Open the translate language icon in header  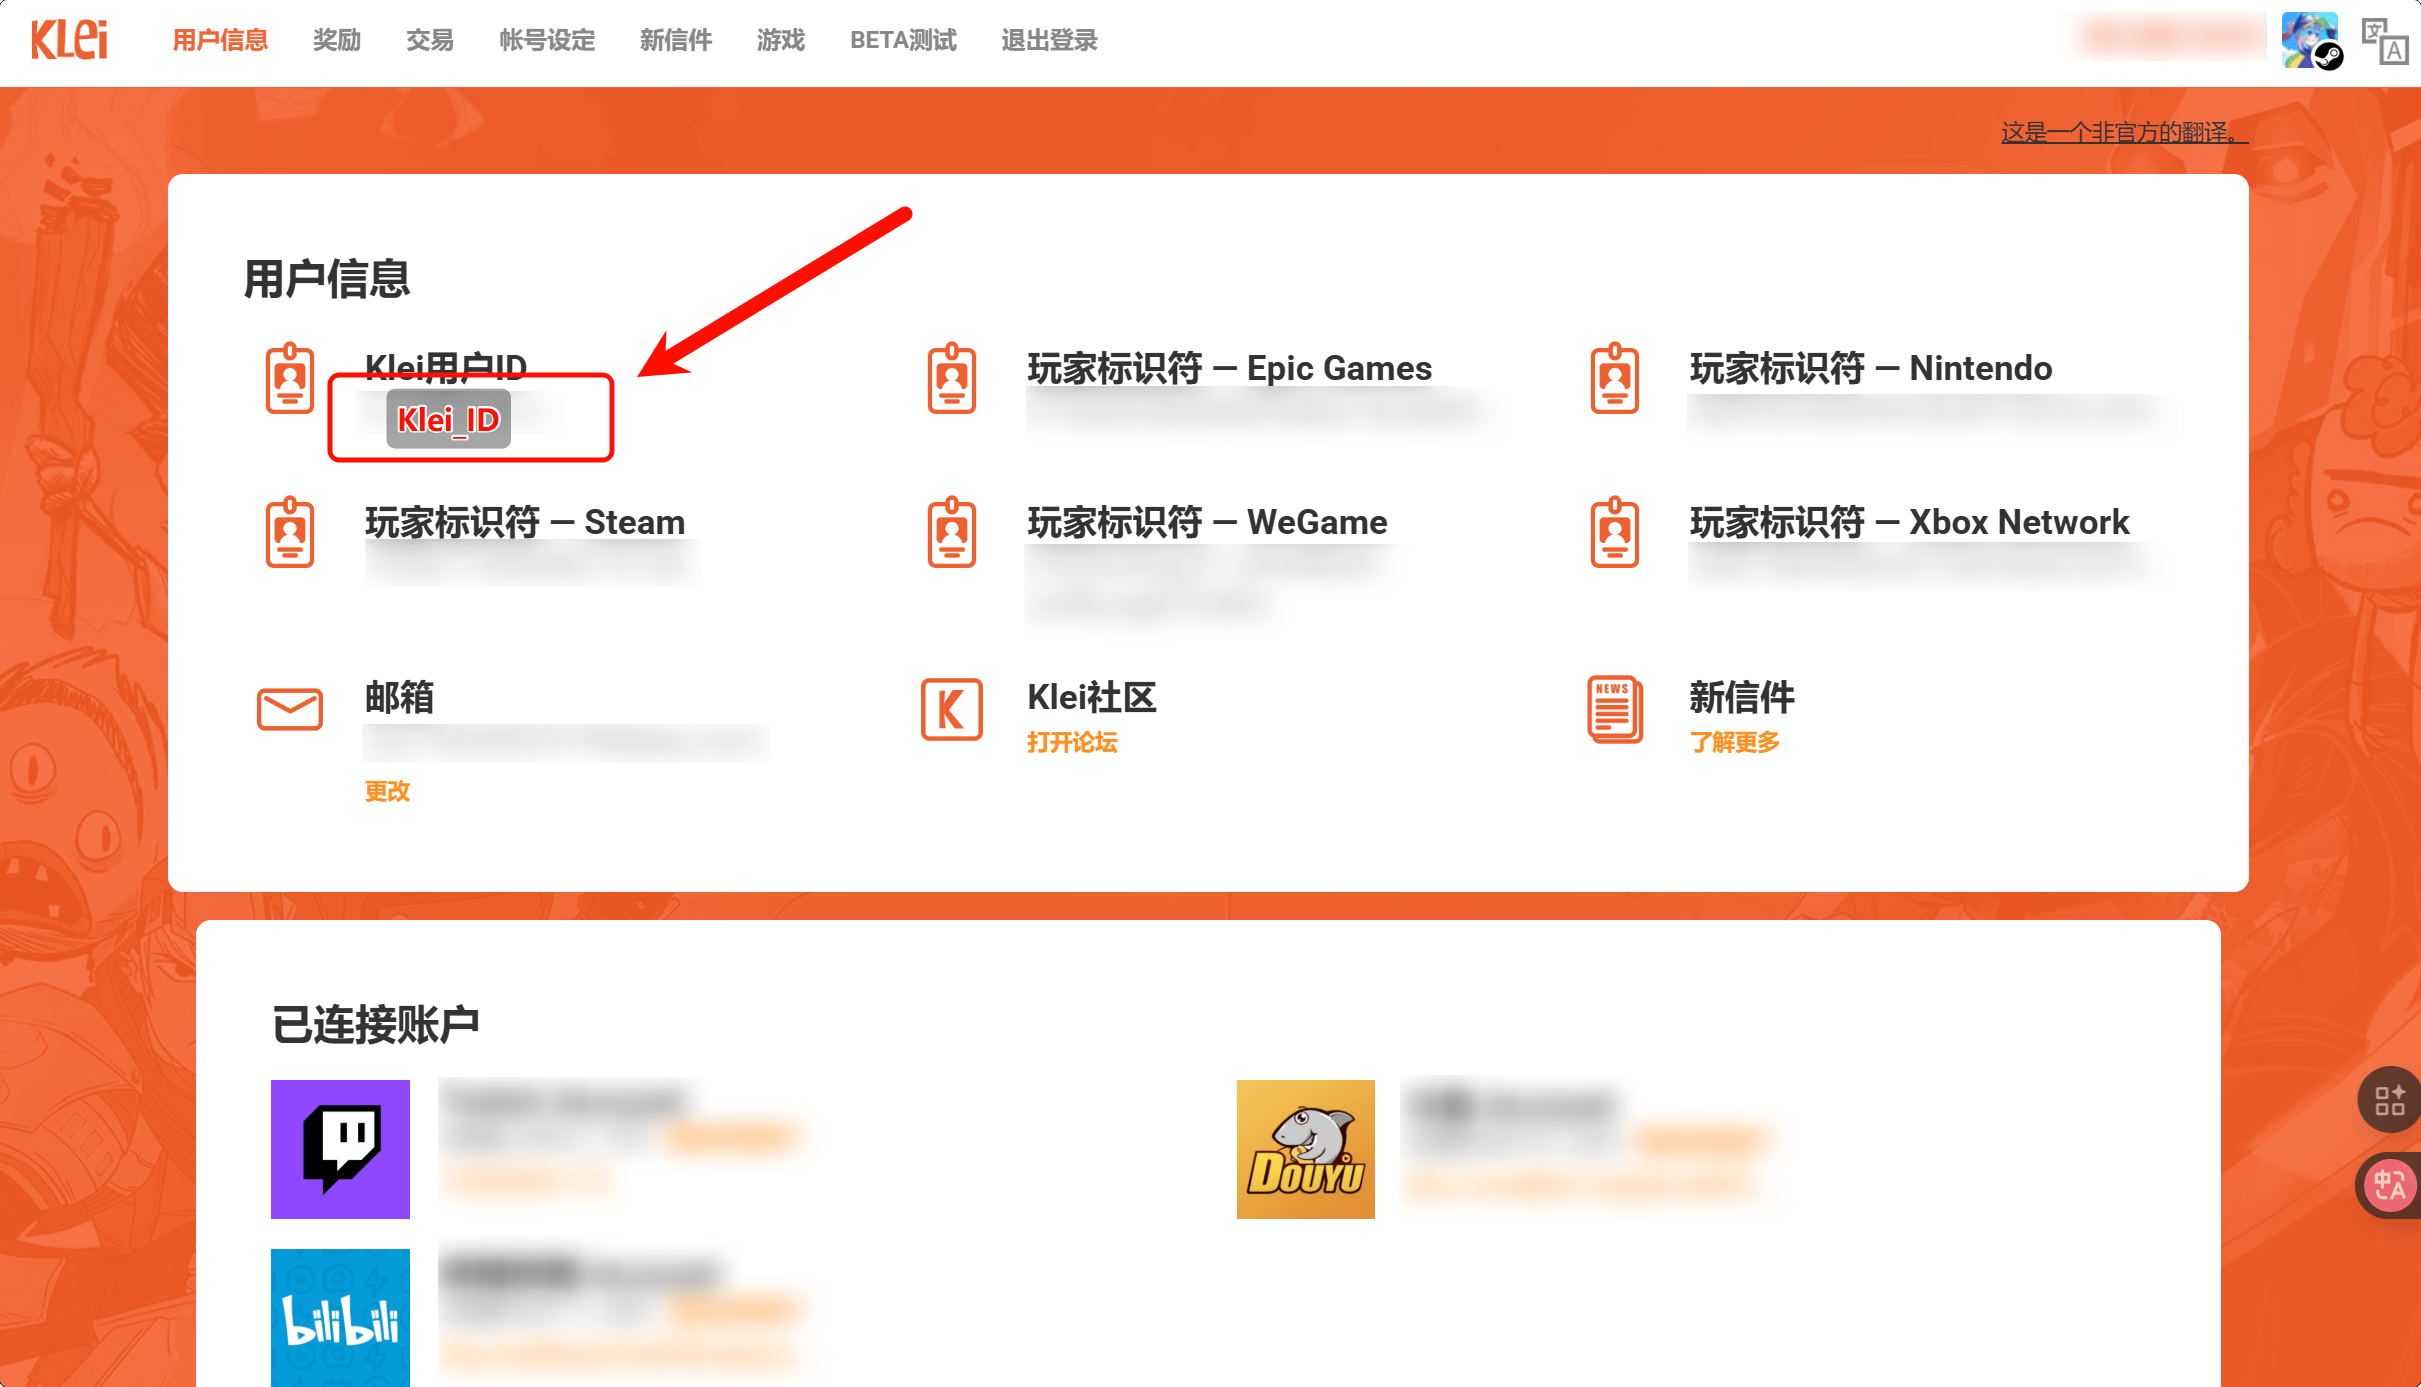[x=2385, y=41]
